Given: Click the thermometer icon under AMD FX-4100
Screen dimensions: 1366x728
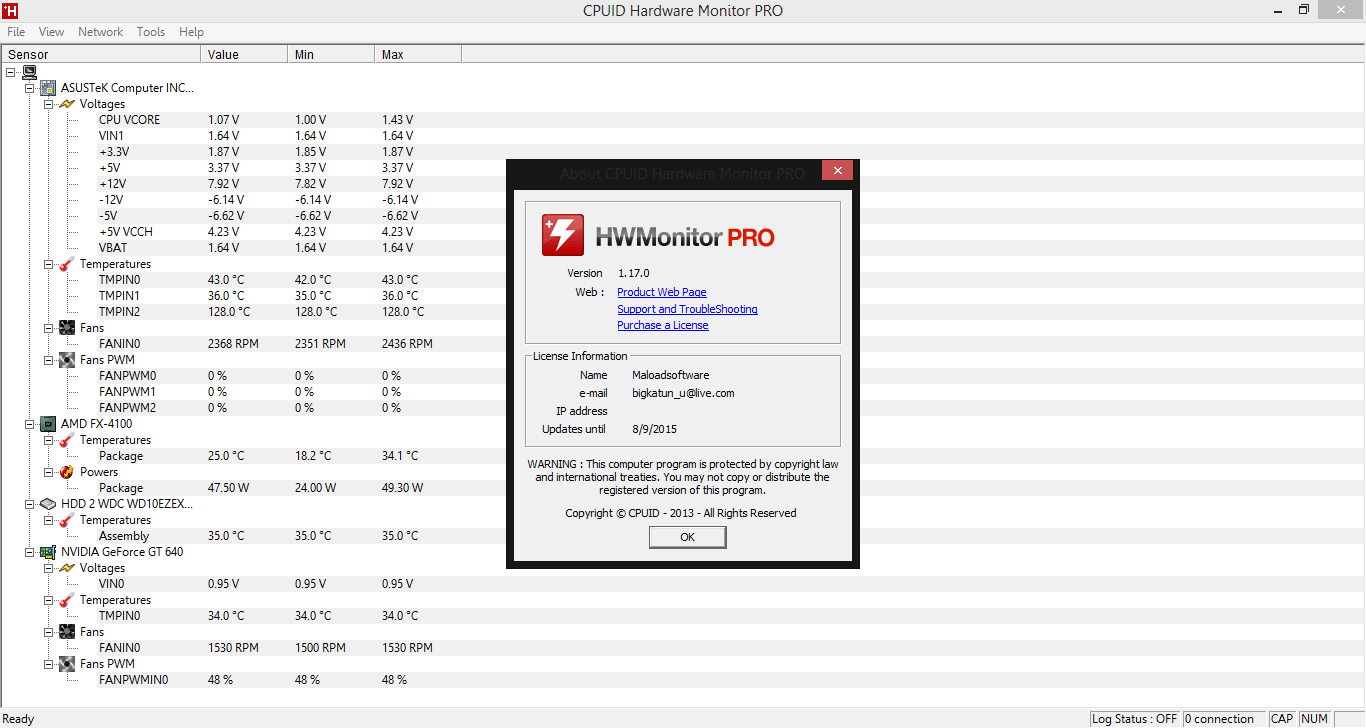Looking at the screenshot, I should coord(67,440).
